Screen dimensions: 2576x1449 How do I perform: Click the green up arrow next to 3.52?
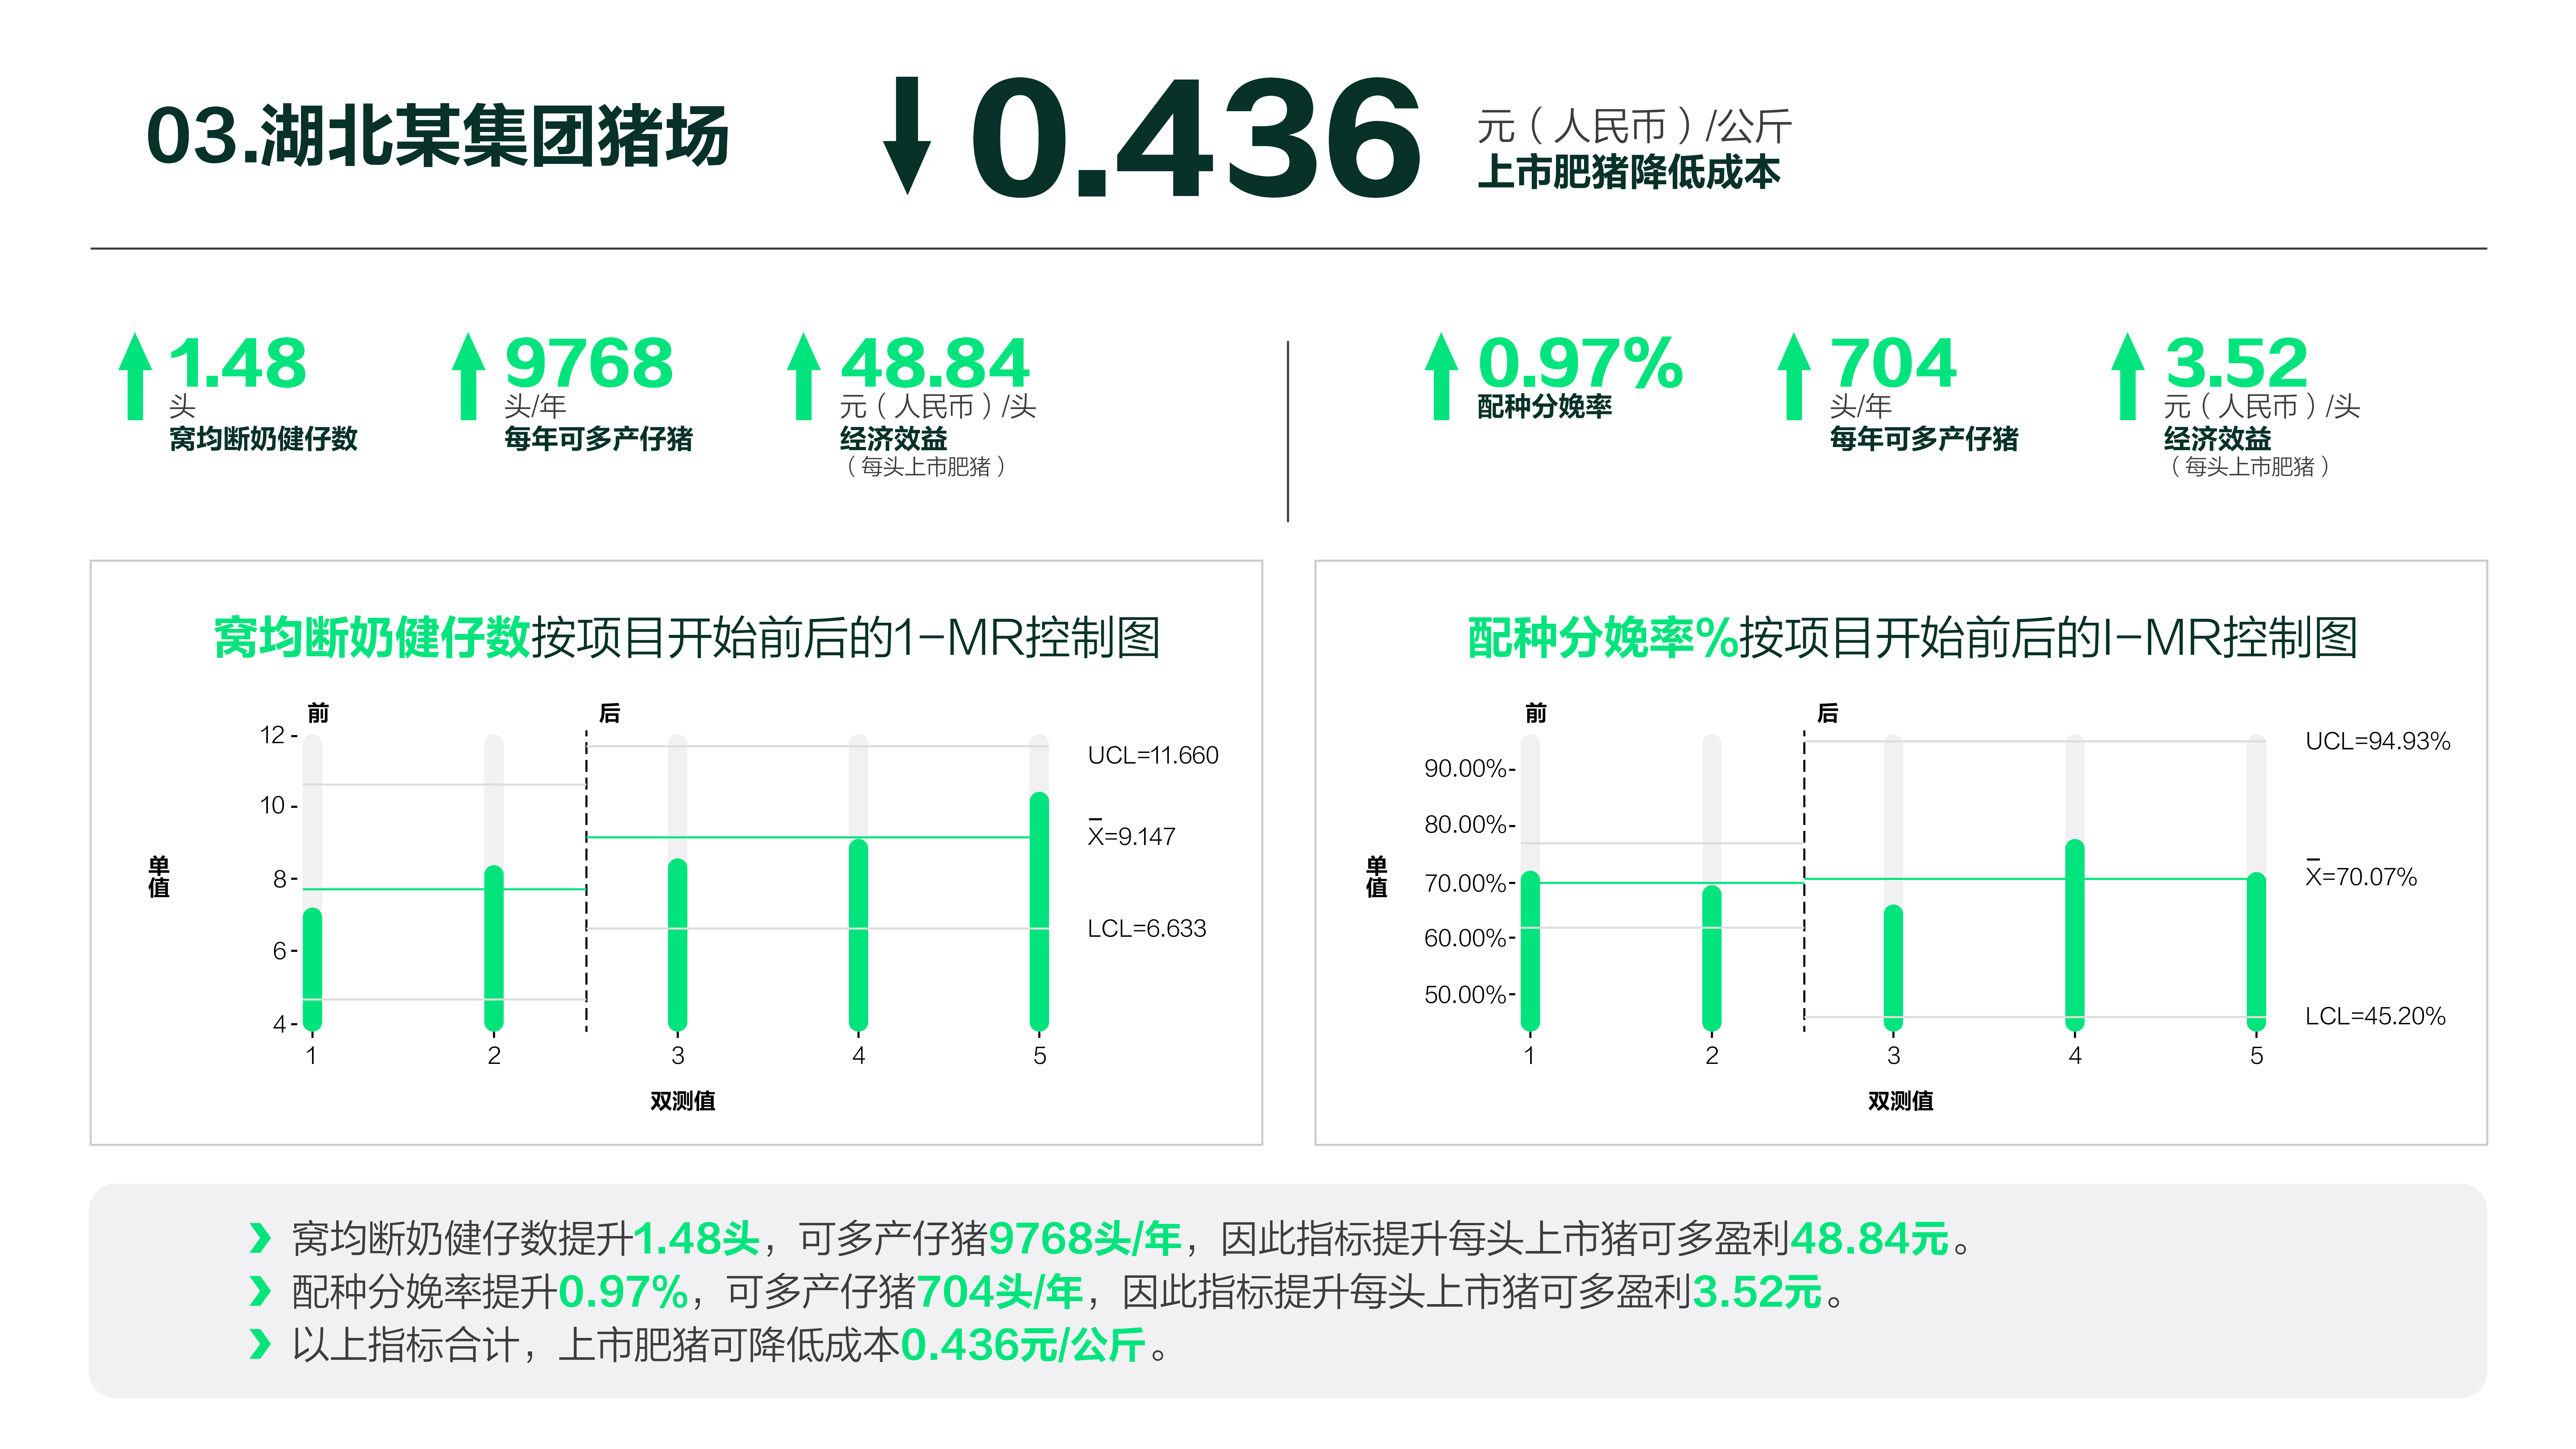2128,376
